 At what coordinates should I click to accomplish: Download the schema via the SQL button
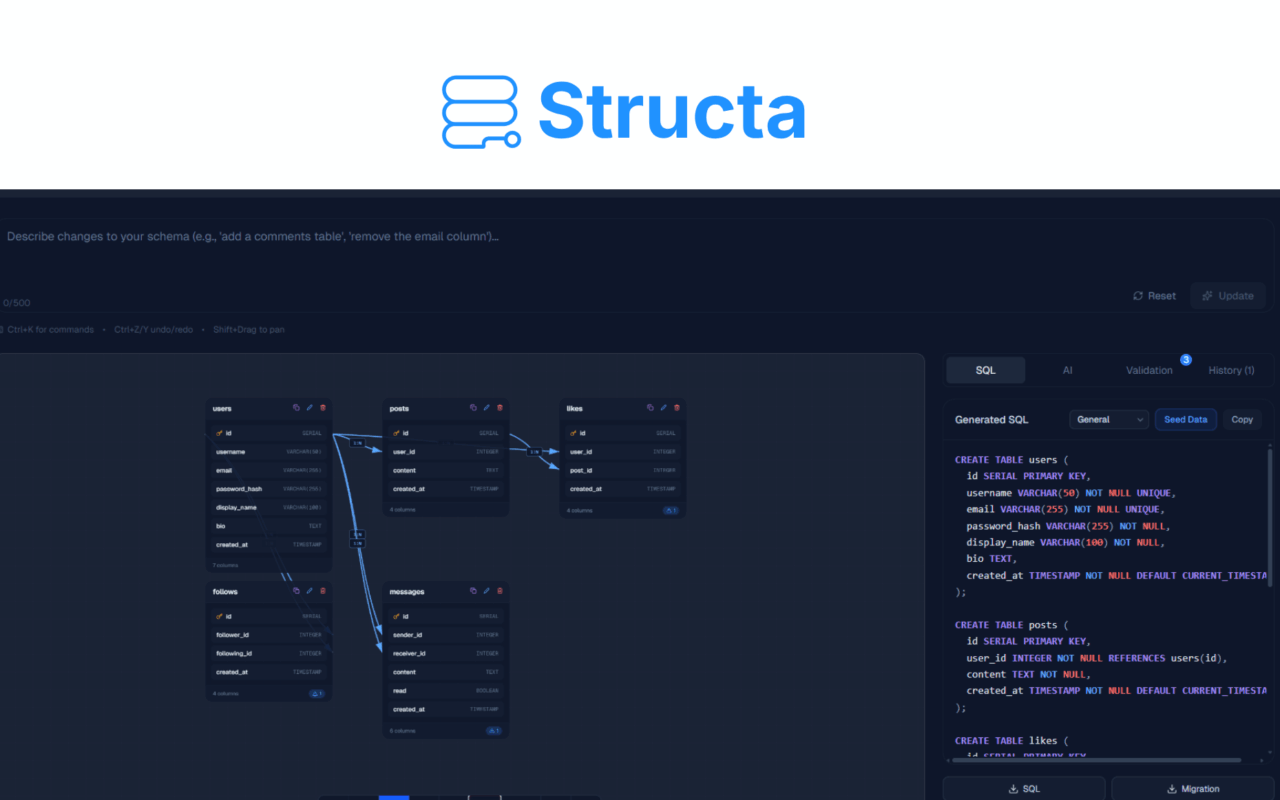[1024, 789]
